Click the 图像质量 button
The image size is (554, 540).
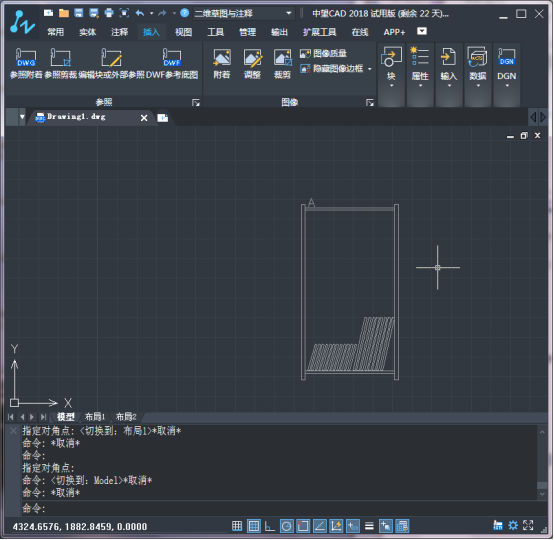pos(323,53)
